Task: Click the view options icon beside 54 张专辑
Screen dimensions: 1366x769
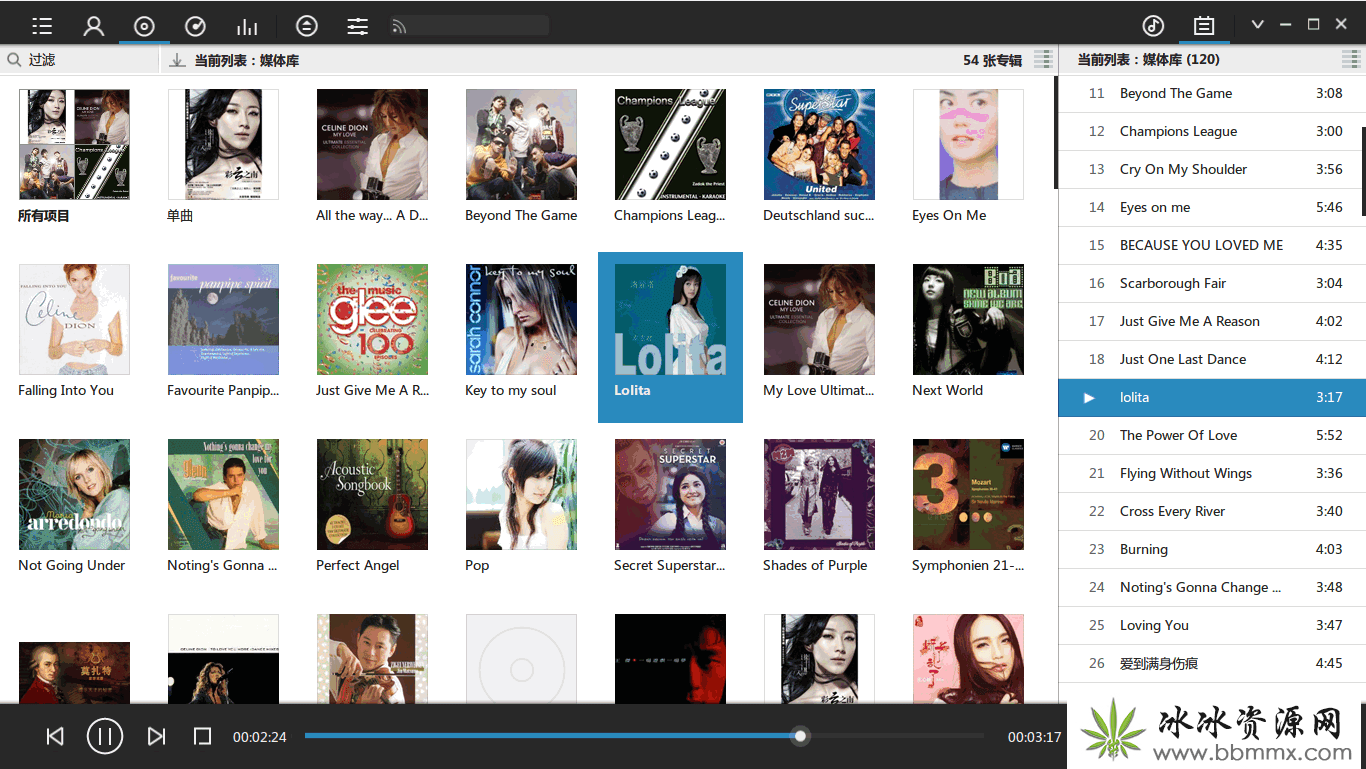Action: tap(1043, 60)
